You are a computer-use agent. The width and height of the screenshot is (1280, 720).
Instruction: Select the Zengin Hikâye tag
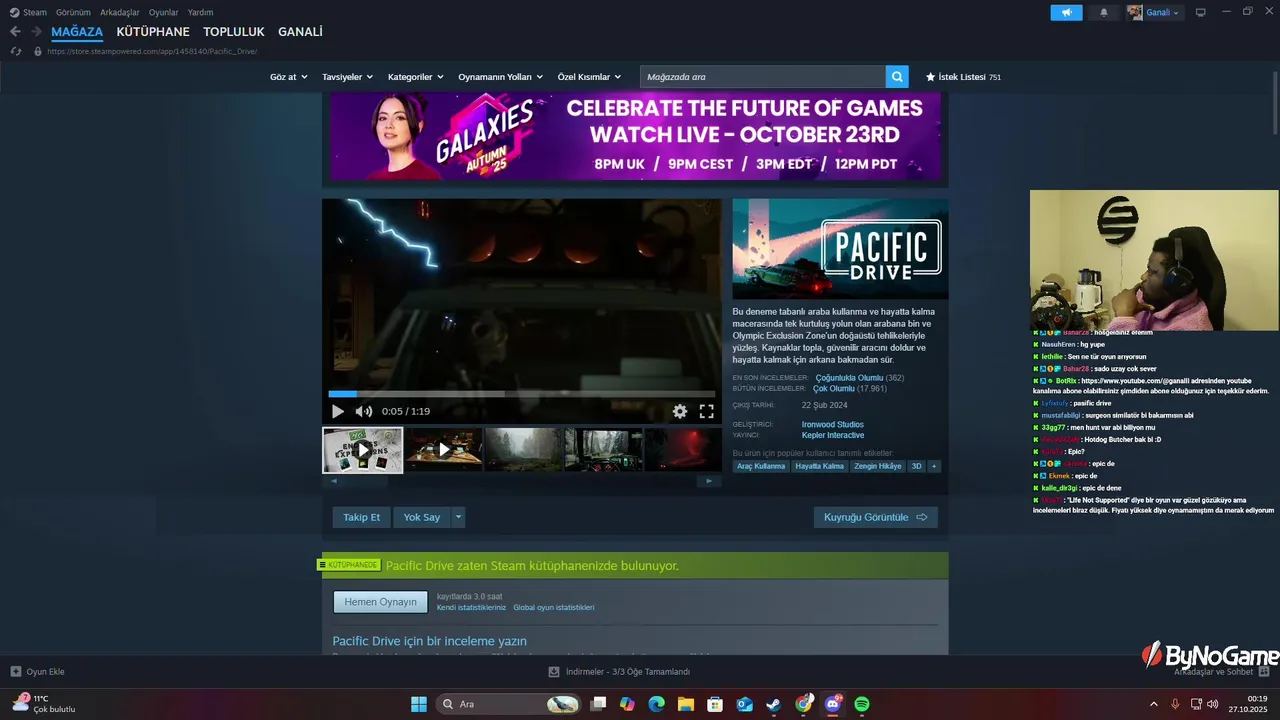878,466
